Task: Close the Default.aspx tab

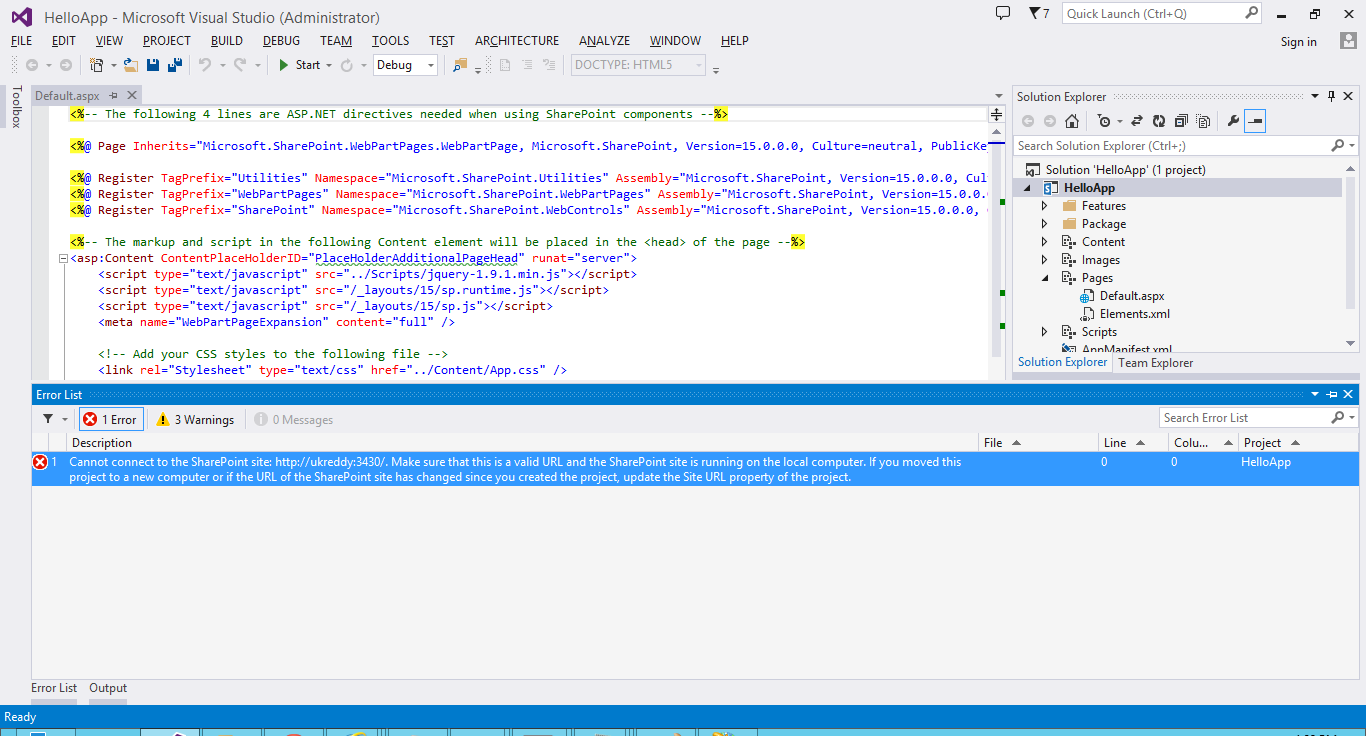Action: (x=131, y=96)
